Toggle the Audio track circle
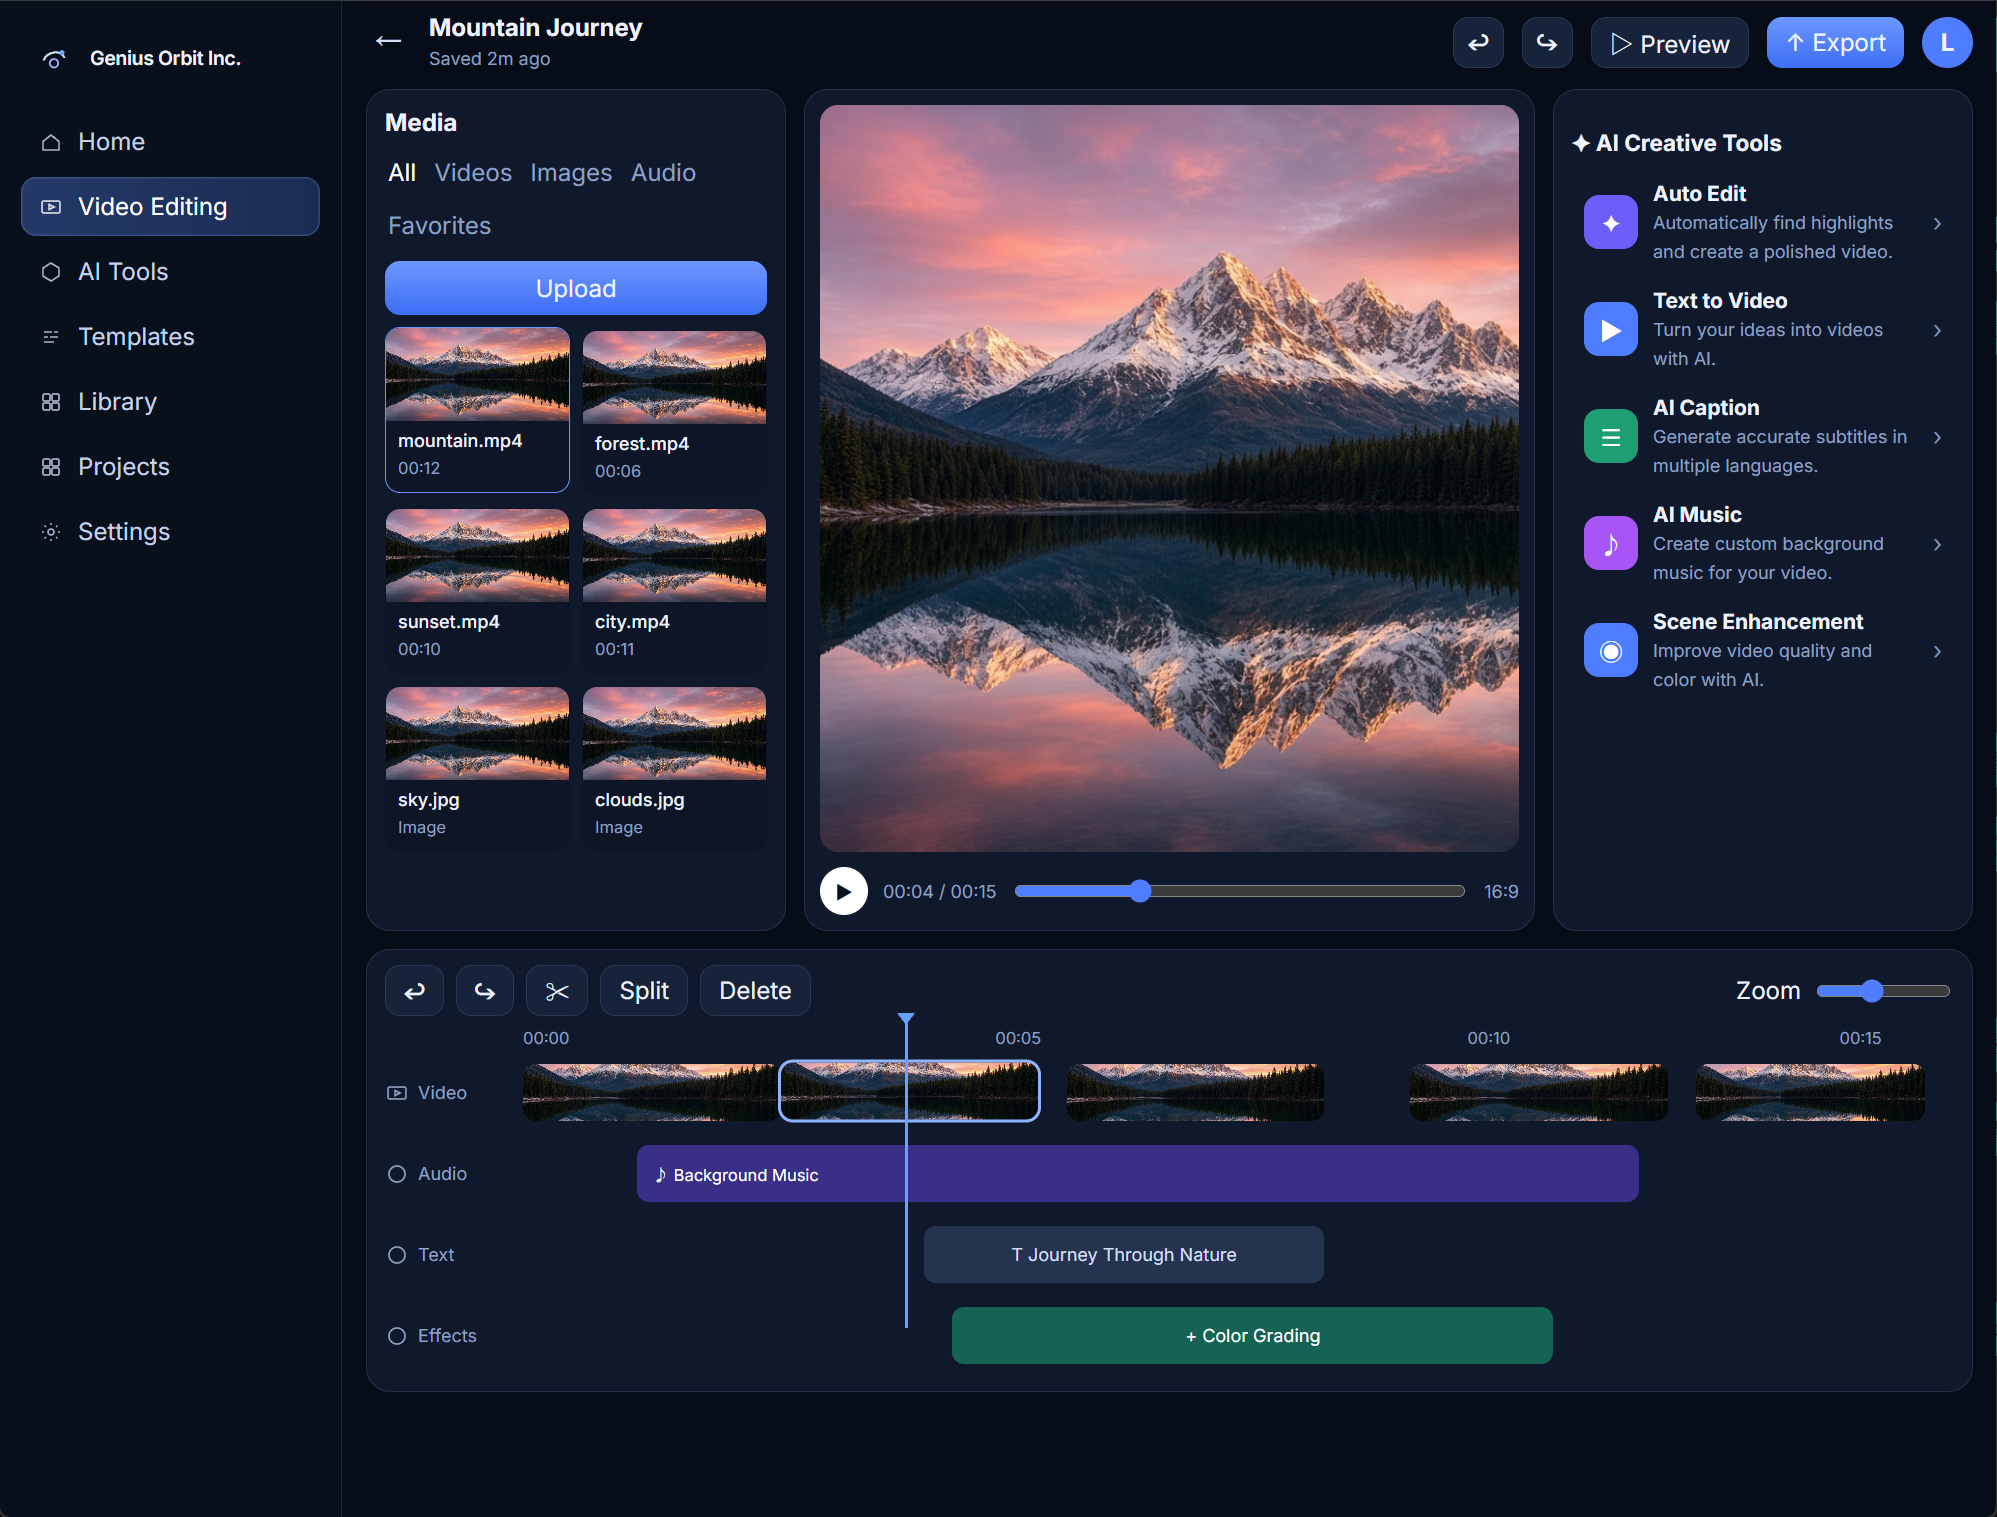Image resolution: width=1997 pixels, height=1517 pixels. (x=397, y=1174)
